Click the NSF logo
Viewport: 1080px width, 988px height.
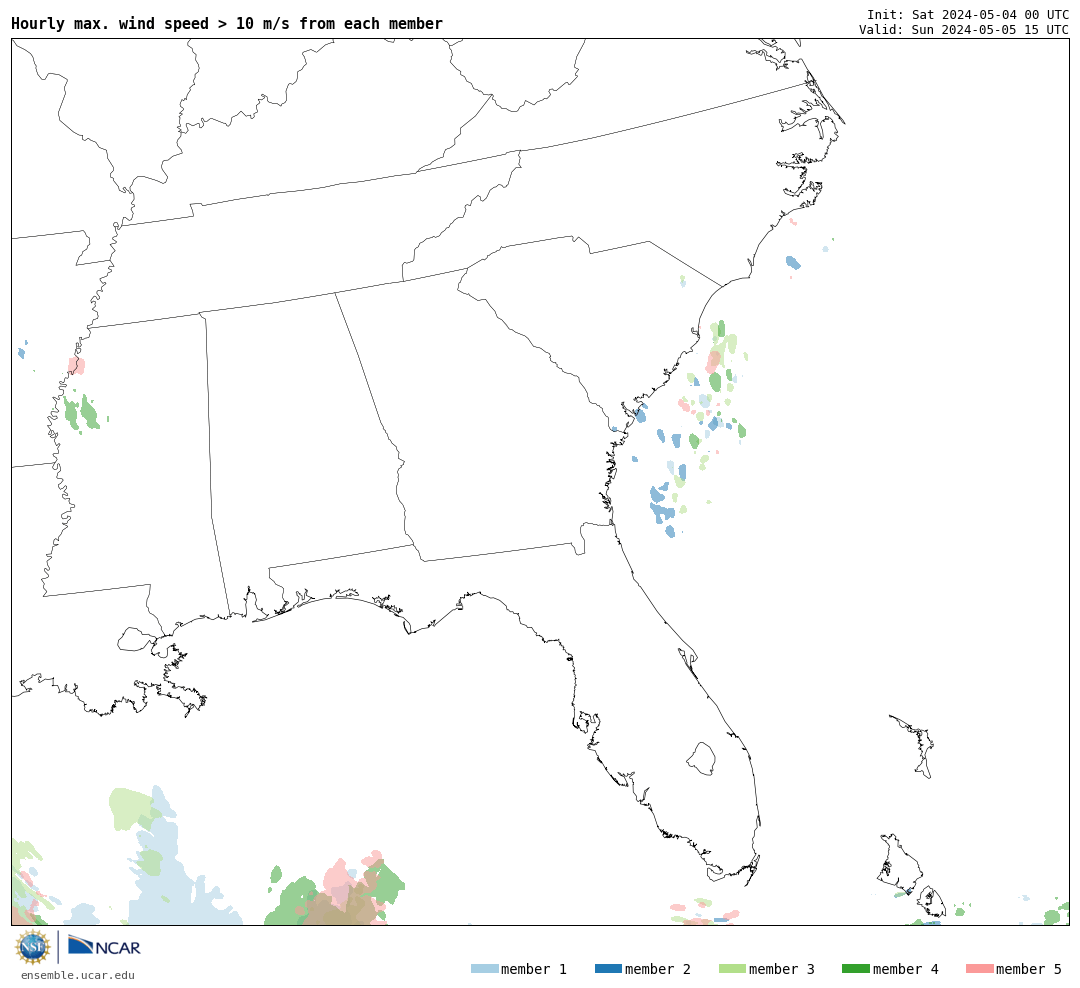tap(32, 947)
